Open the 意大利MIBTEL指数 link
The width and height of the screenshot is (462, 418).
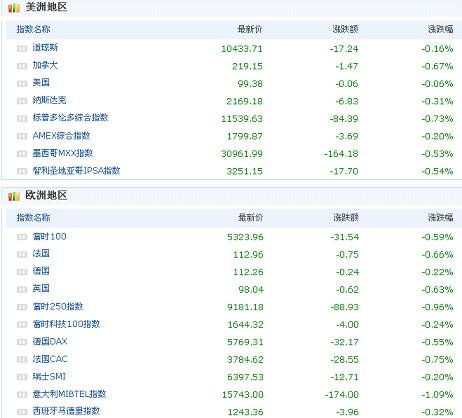pos(69,394)
